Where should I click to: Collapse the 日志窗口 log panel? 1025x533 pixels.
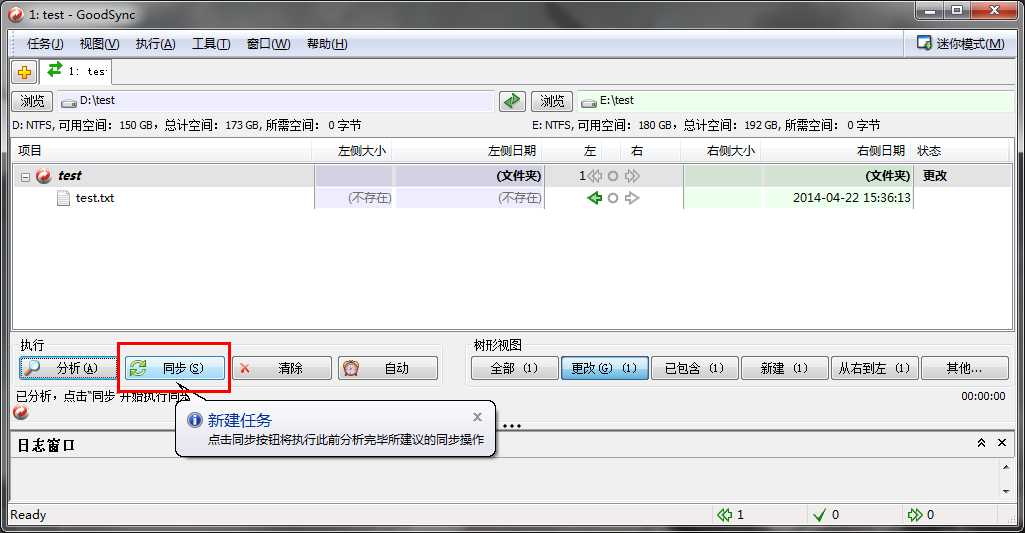click(x=981, y=443)
